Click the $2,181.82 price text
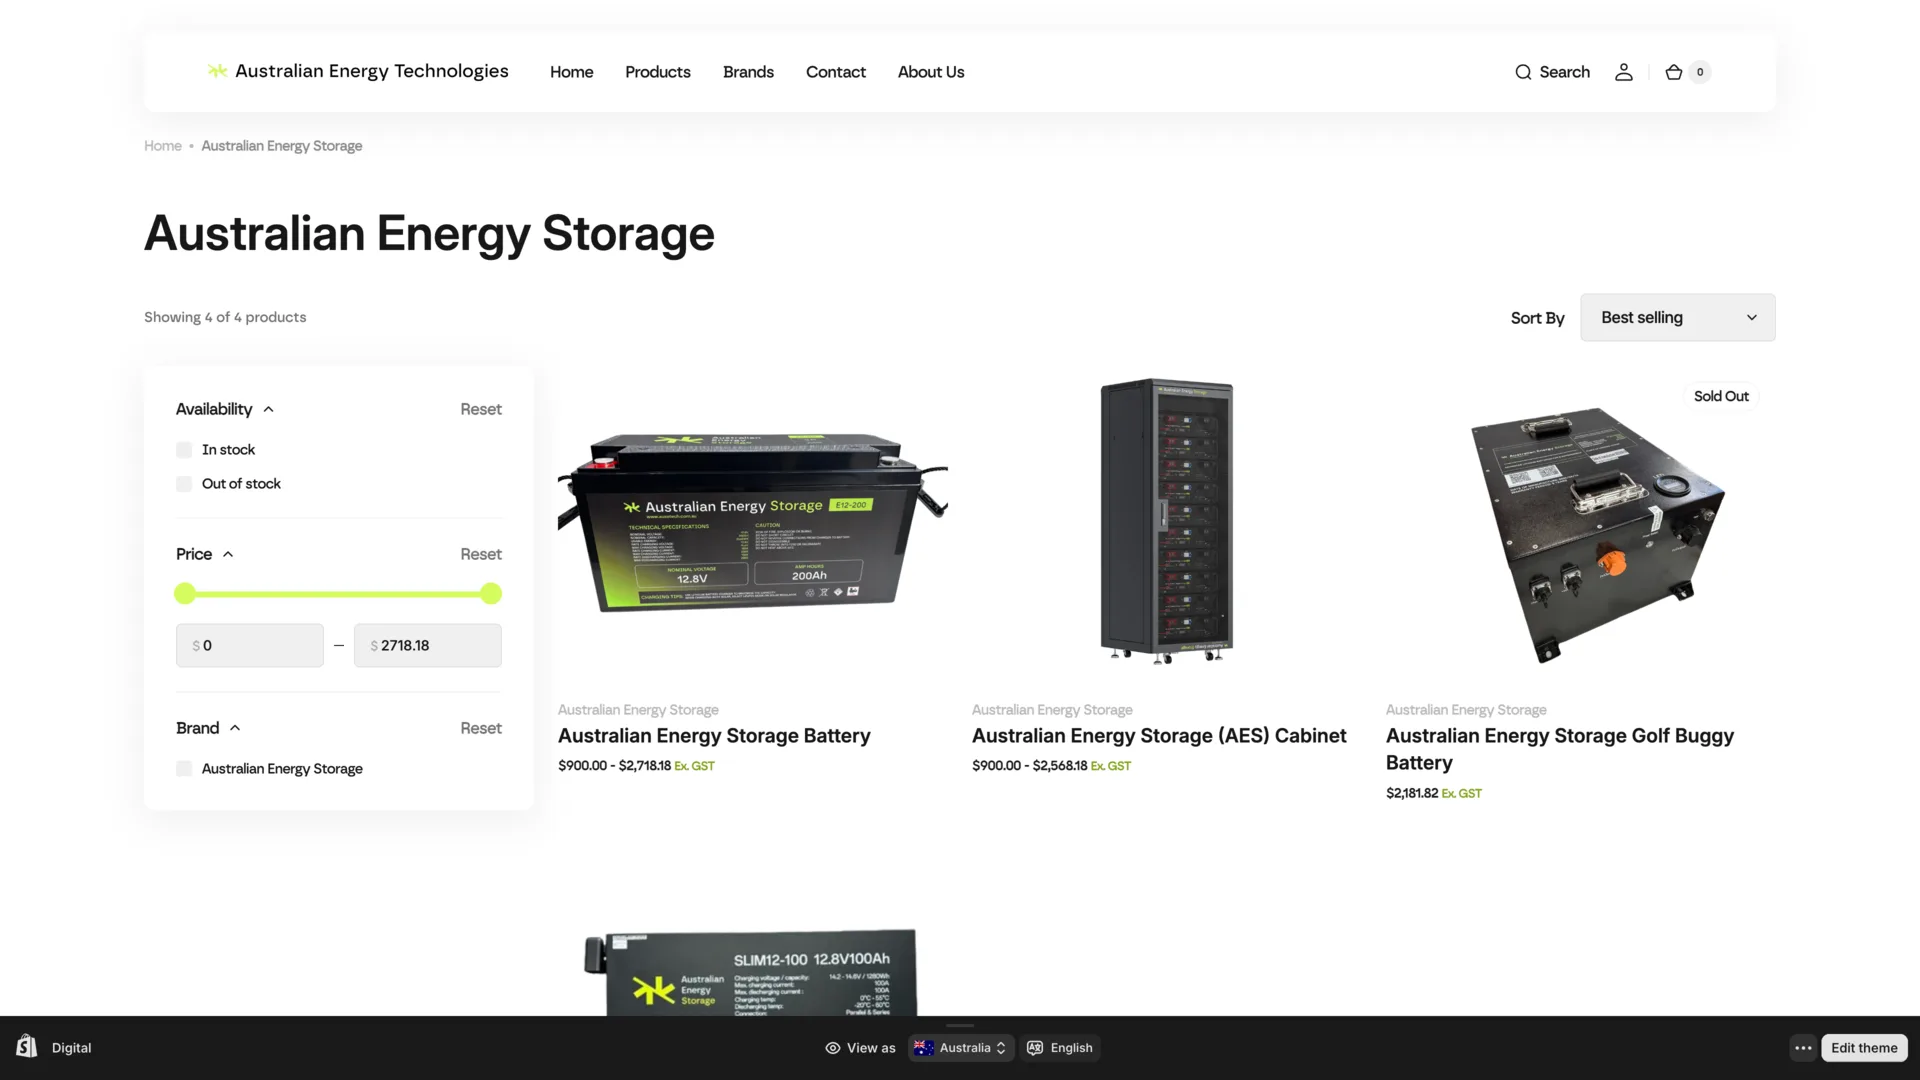This screenshot has width=1920, height=1080. tap(1412, 793)
